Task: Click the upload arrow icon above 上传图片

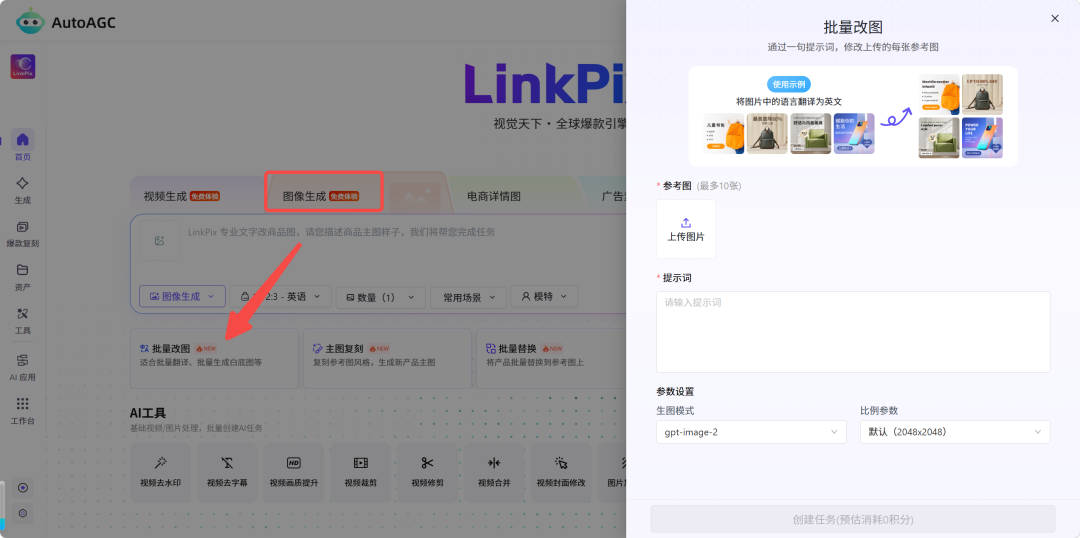Action: [685, 223]
